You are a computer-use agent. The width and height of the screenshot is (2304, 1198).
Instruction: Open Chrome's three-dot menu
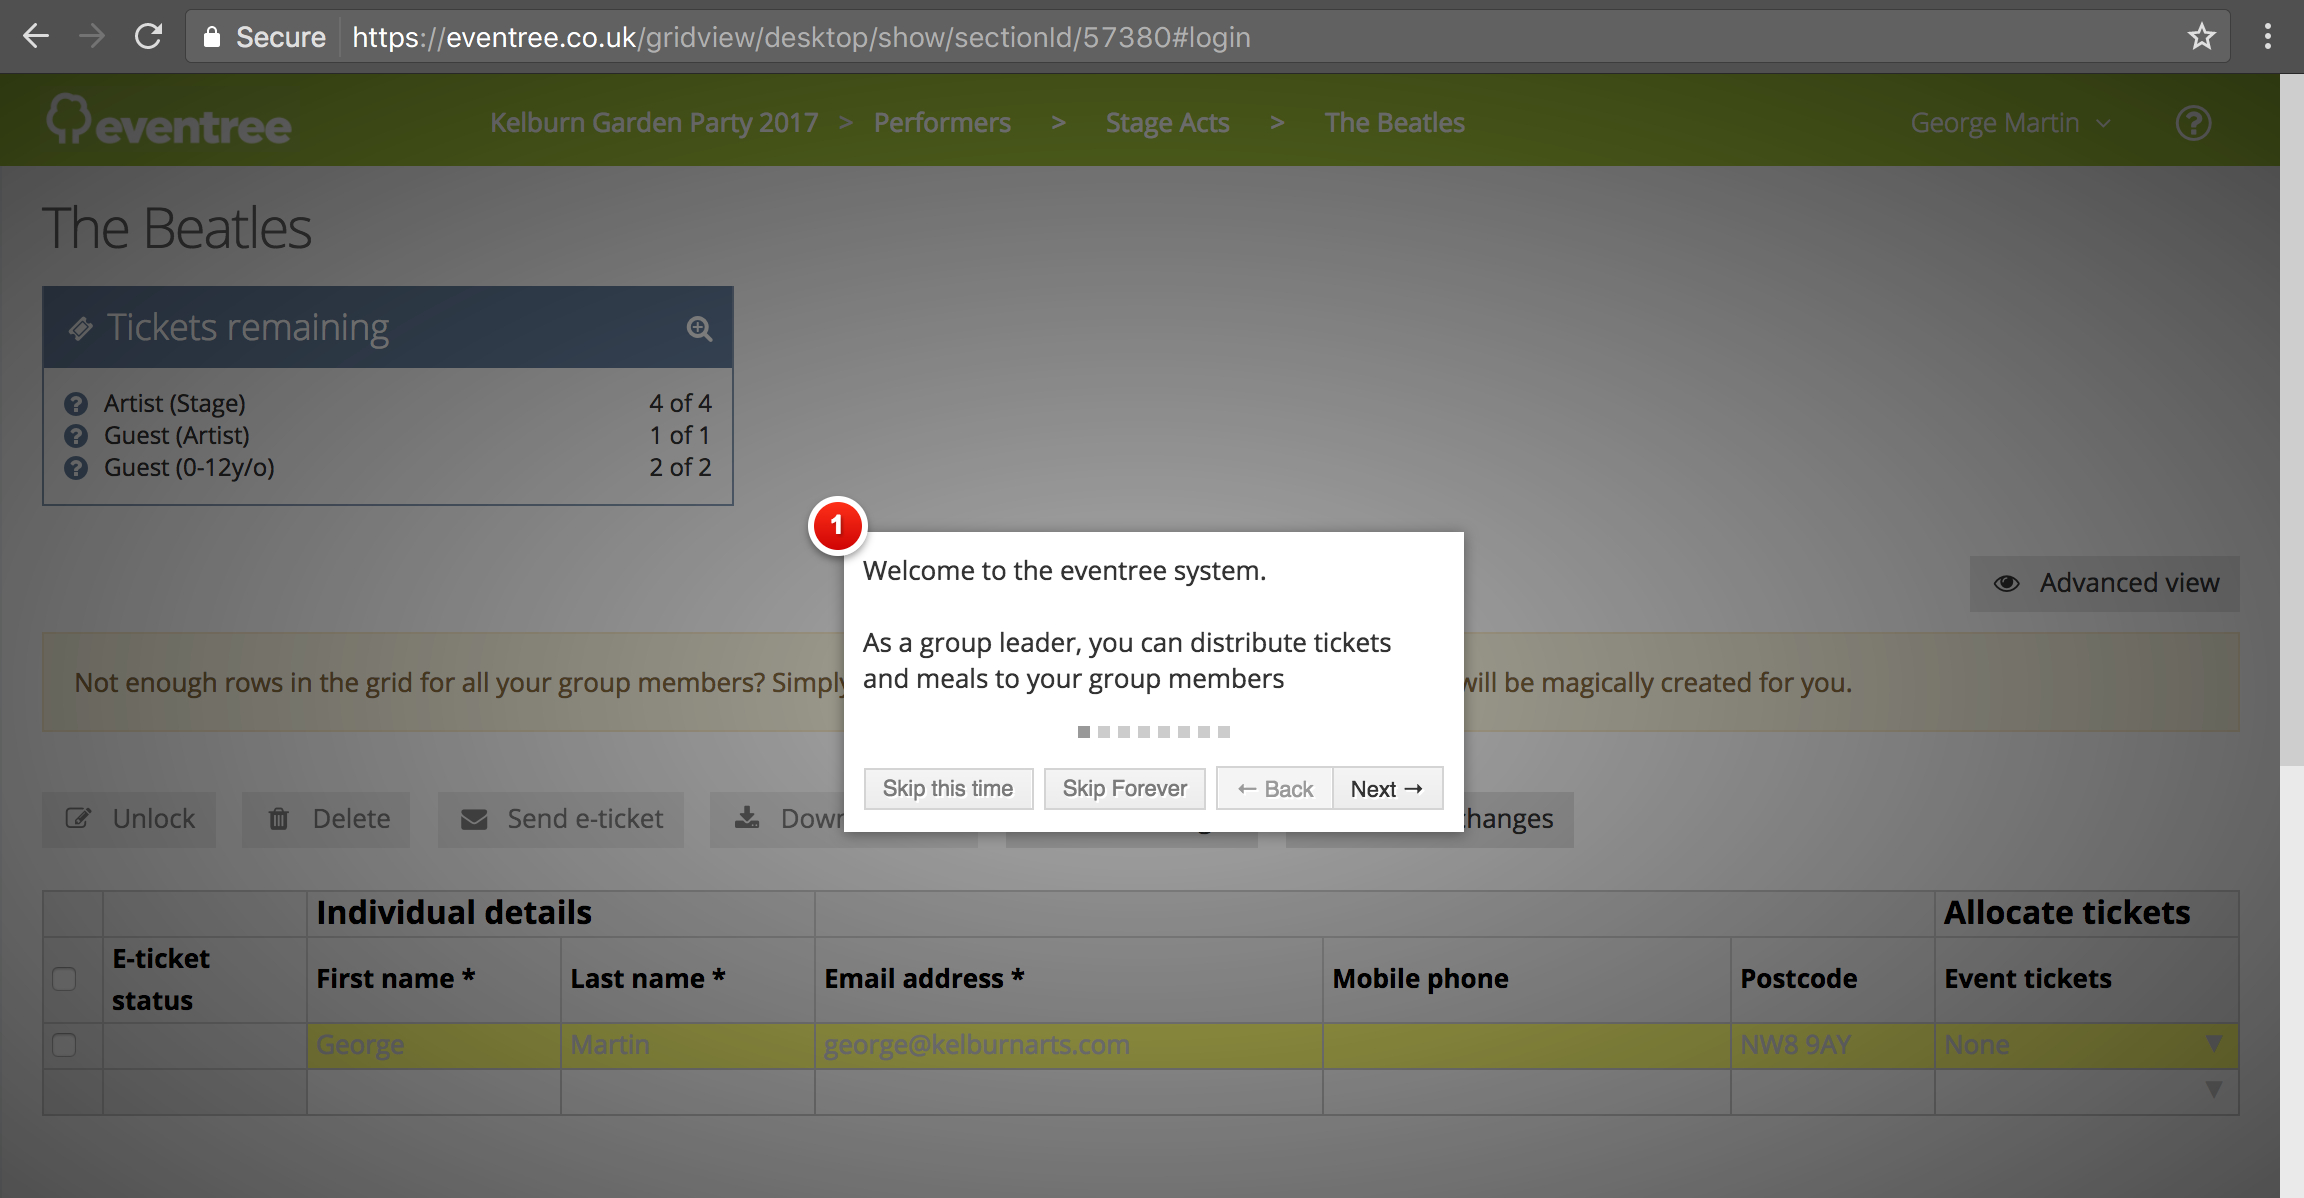pyautogui.click(x=2267, y=37)
